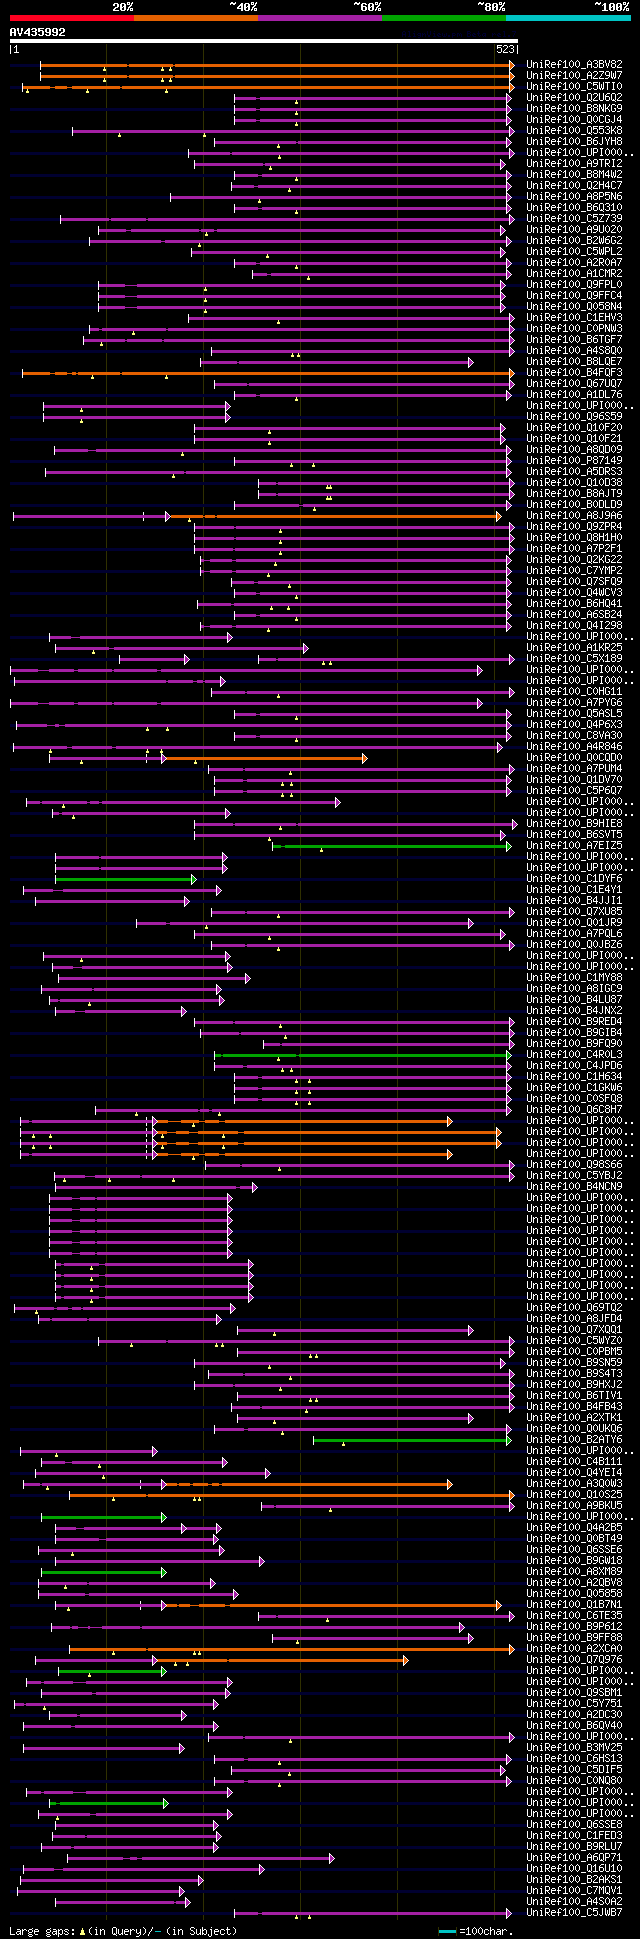This screenshot has height=1939, width=640.
Task: Select hit UniRef100_Q96S59
Action: (x=574, y=416)
